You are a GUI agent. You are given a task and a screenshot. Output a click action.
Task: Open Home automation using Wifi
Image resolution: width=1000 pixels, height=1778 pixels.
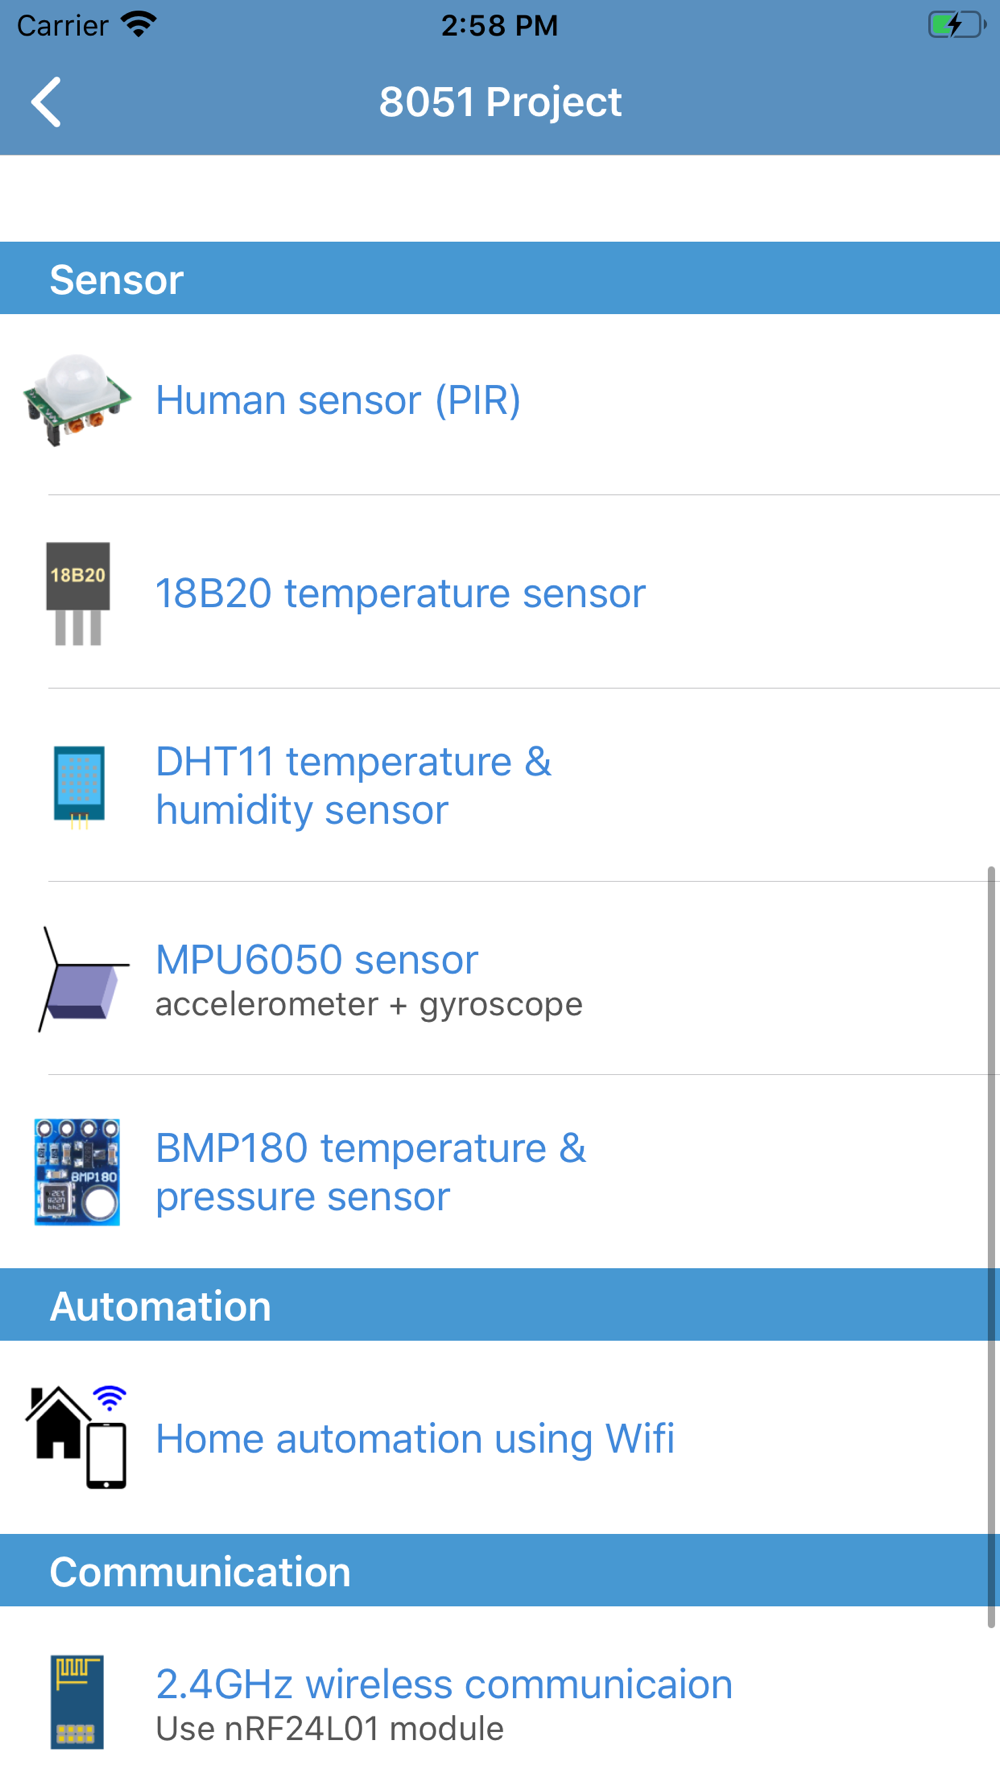point(500,1437)
